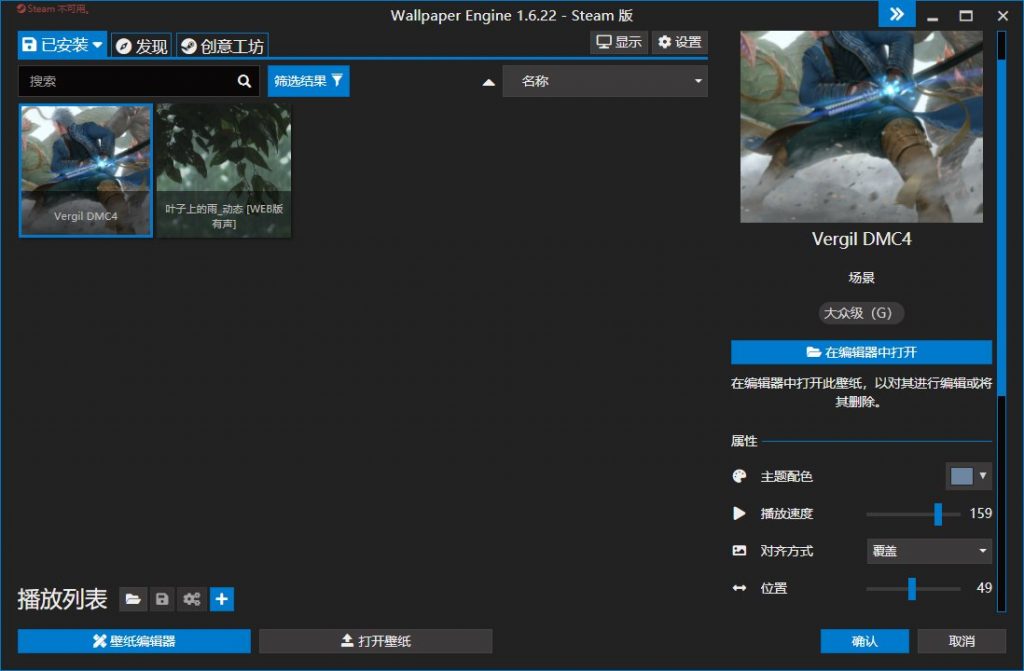Click 在编辑器中打开 to edit wallpaper
1024x671 pixels.
(x=860, y=352)
